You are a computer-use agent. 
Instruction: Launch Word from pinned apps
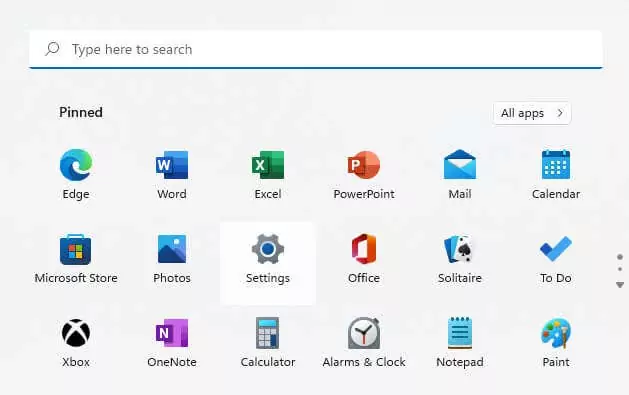coord(172,174)
